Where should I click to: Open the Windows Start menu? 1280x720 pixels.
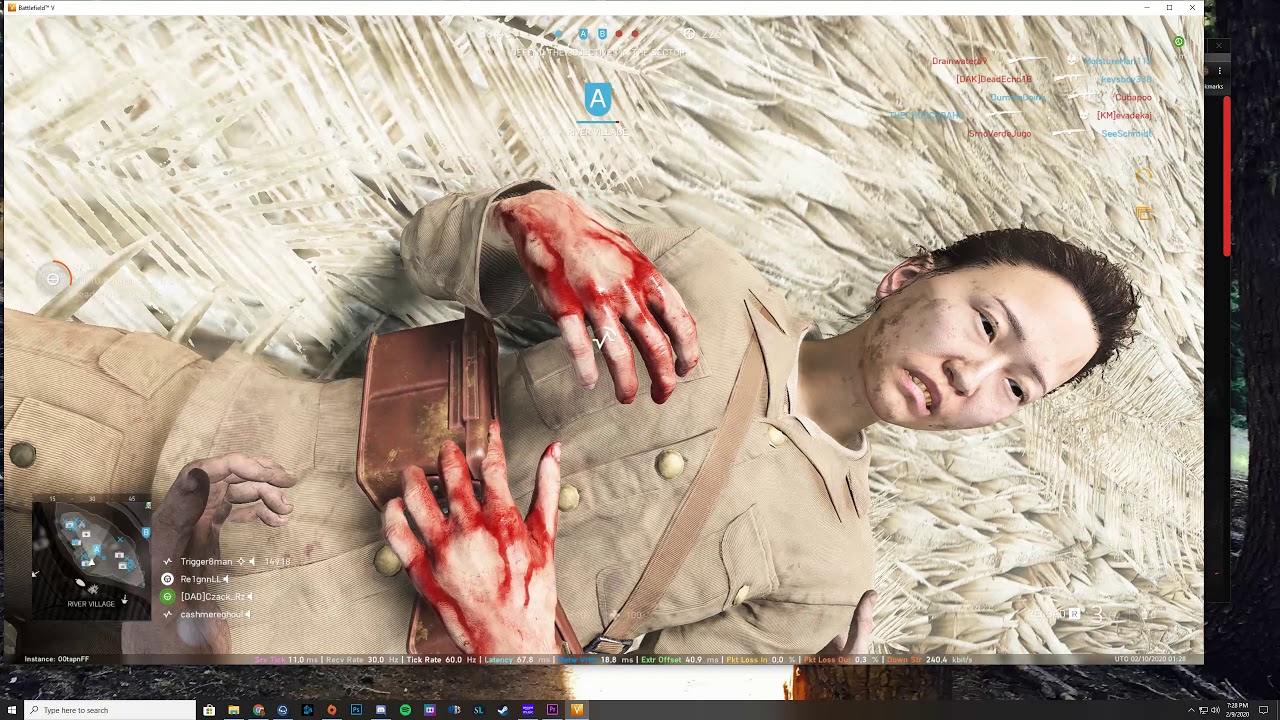(x=12, y=710)
